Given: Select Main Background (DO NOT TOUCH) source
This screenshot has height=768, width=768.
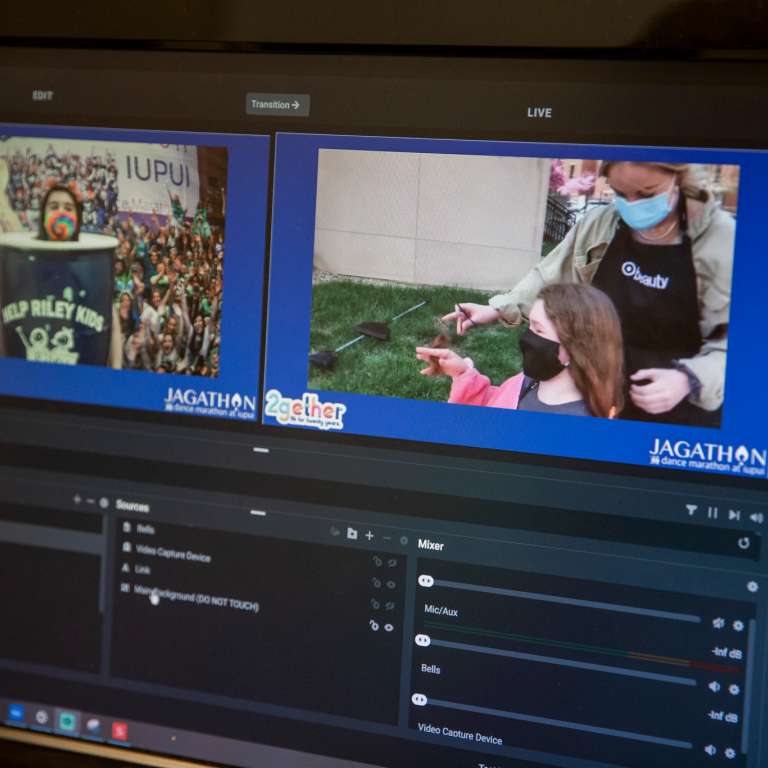Looking at the screenshot, I should [x=196, y=598].
